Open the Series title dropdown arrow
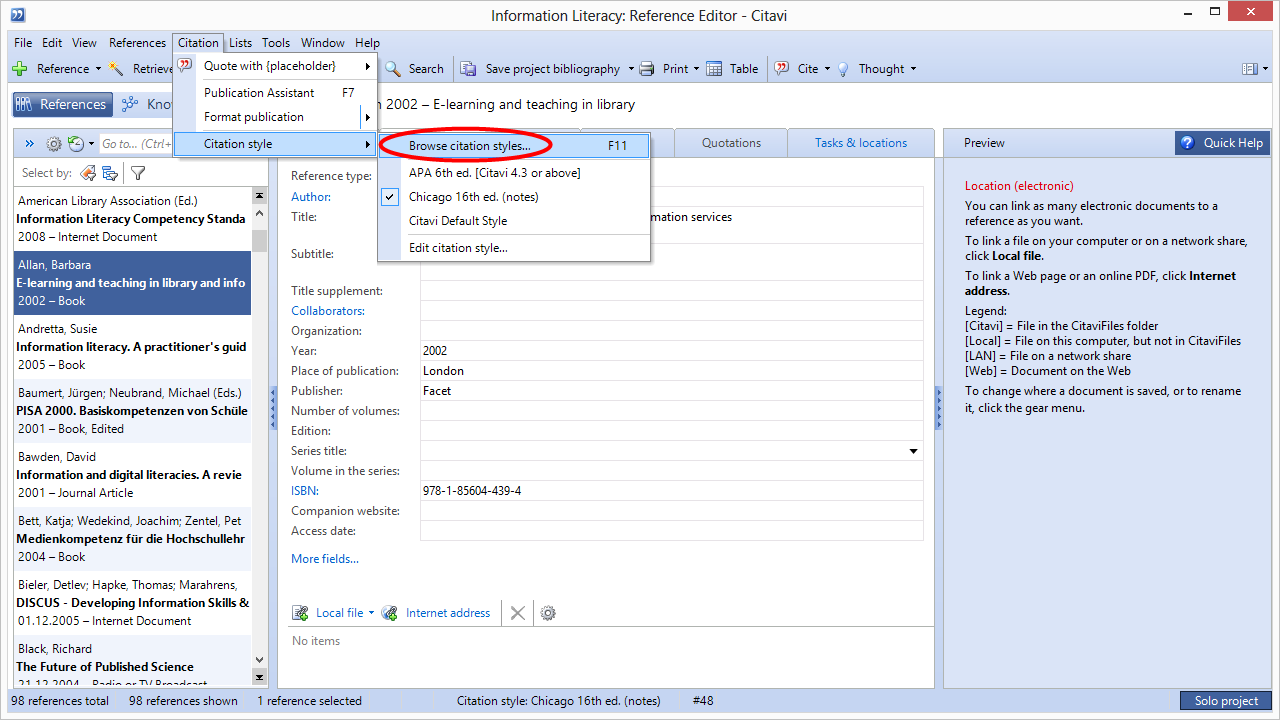The width and height of the screenshot is (1280, 720). point(913,451)
